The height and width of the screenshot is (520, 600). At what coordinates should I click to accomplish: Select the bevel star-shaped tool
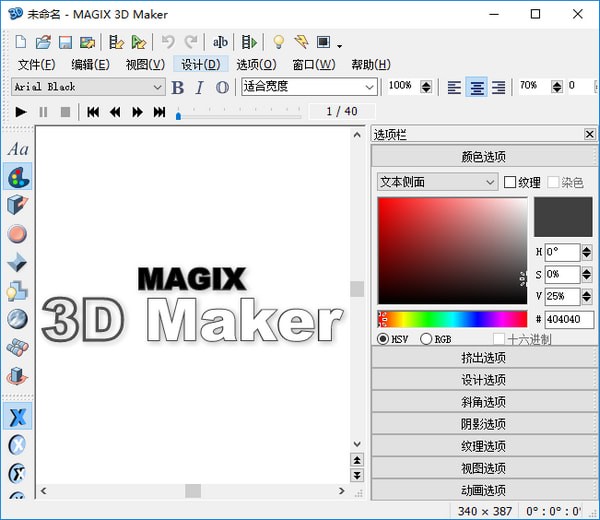click(18, 262)
